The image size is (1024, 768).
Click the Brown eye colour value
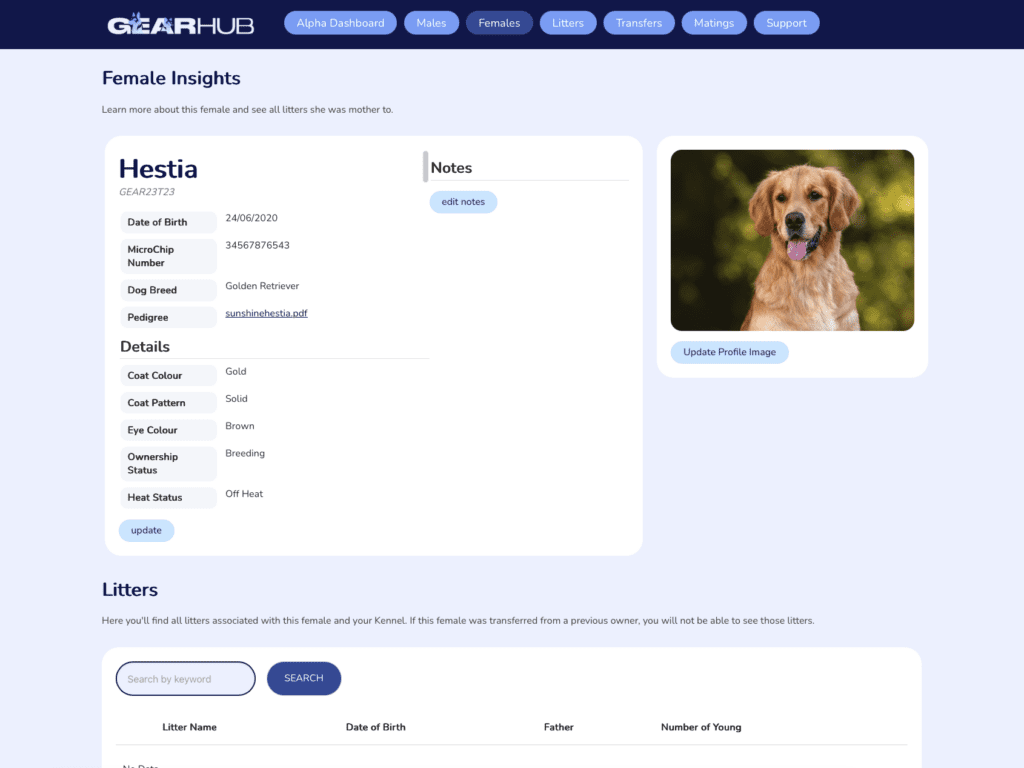click(x=240, y=426)
